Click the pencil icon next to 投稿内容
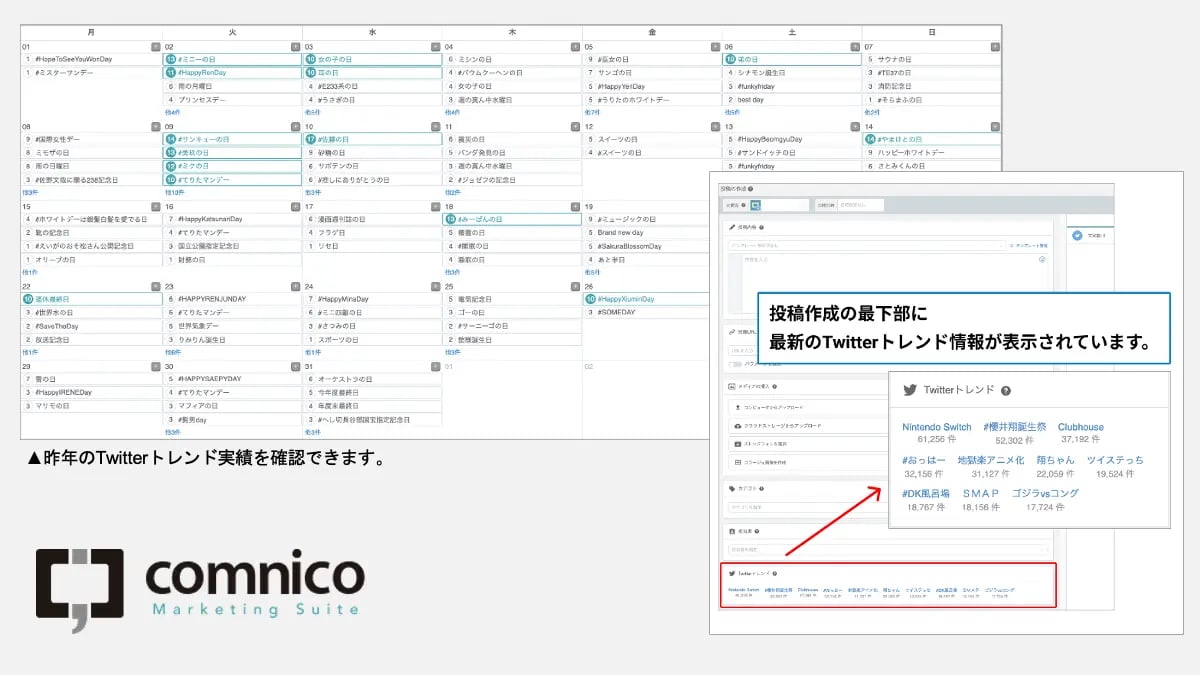The image size is (1200, 675). point(731,227)
